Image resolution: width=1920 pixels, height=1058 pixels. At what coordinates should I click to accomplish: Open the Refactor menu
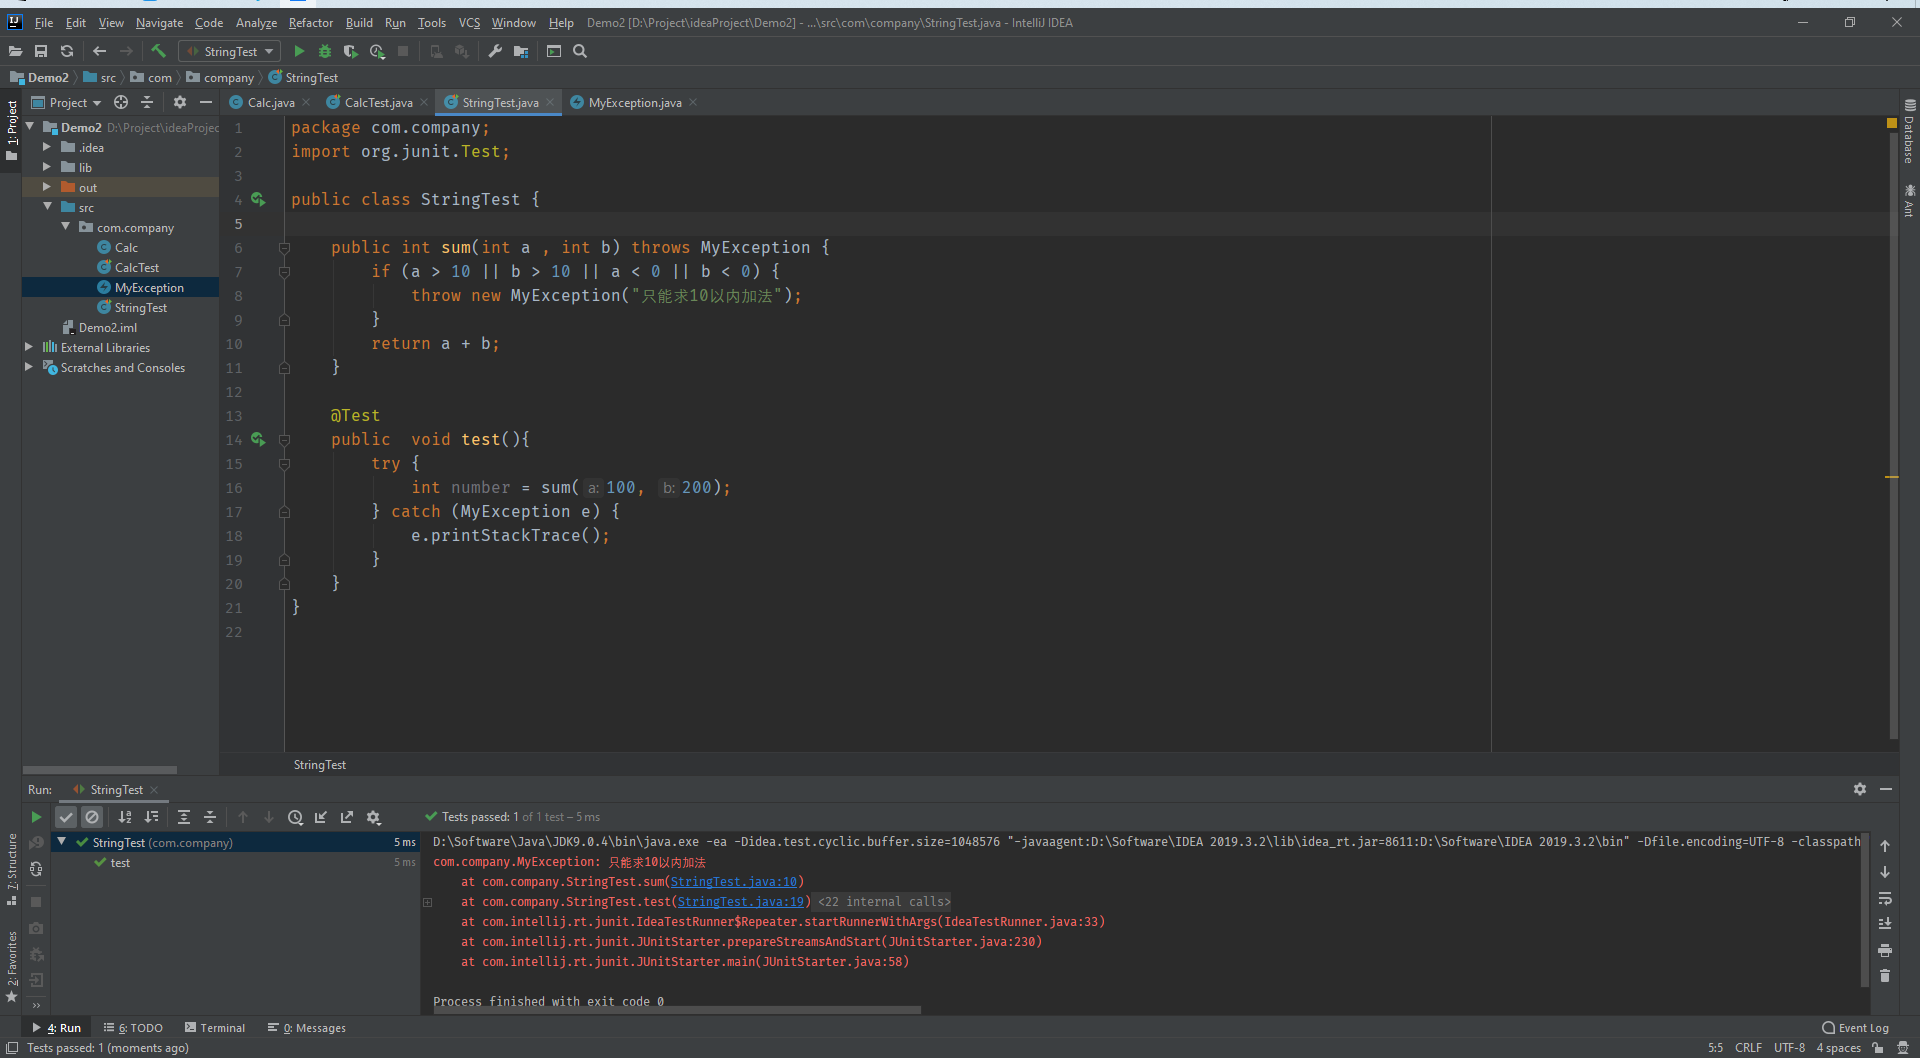click(310, 22)
